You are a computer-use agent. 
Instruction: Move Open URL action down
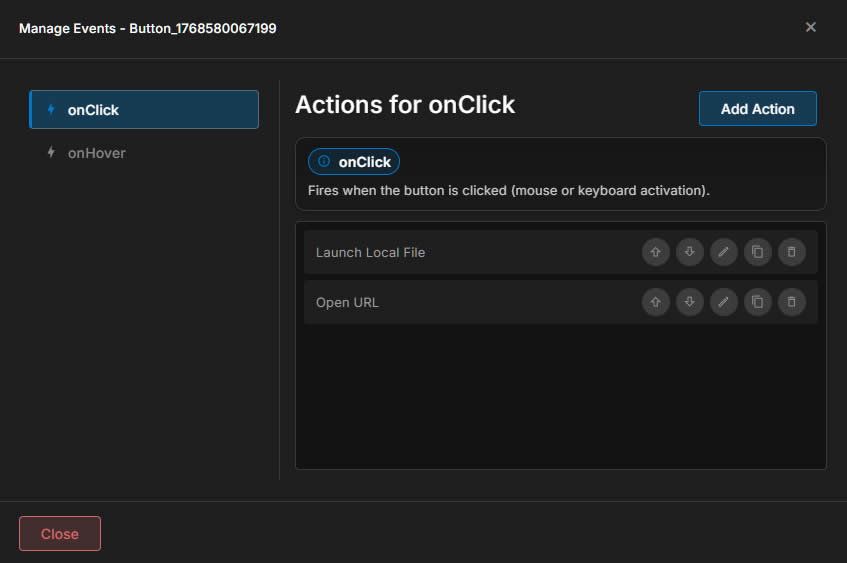pyautogui.click(x=689, y=302)
